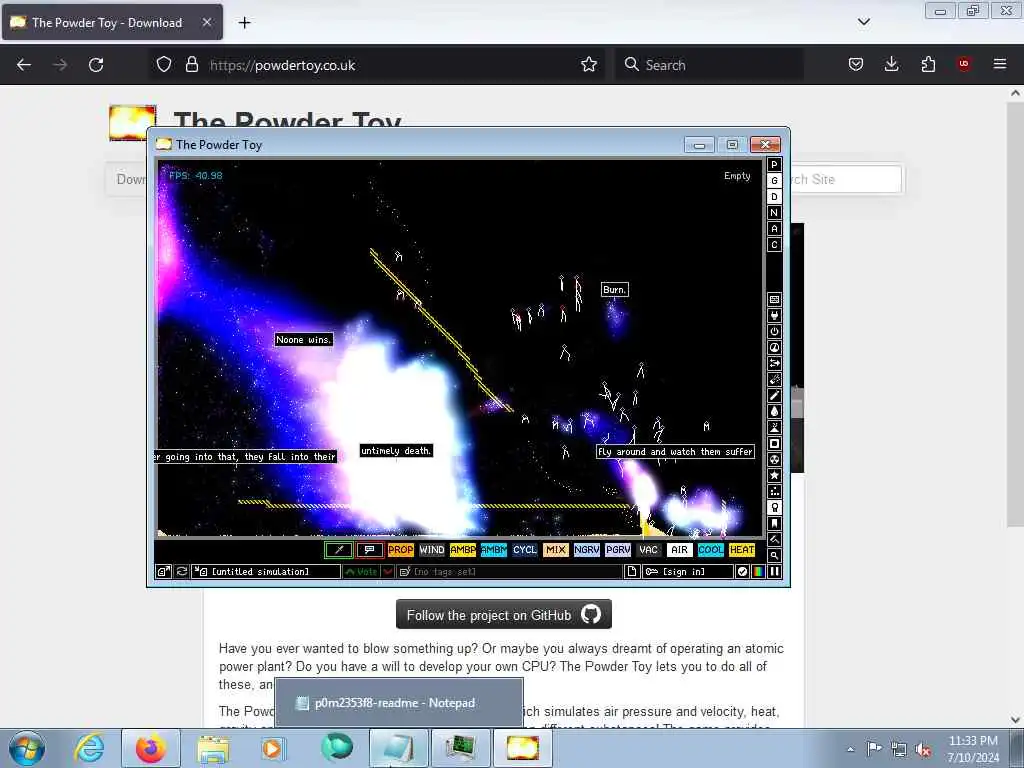Open the Firefox hamburger application menu
Viewport: 1024px width, 768px height.
999,64
